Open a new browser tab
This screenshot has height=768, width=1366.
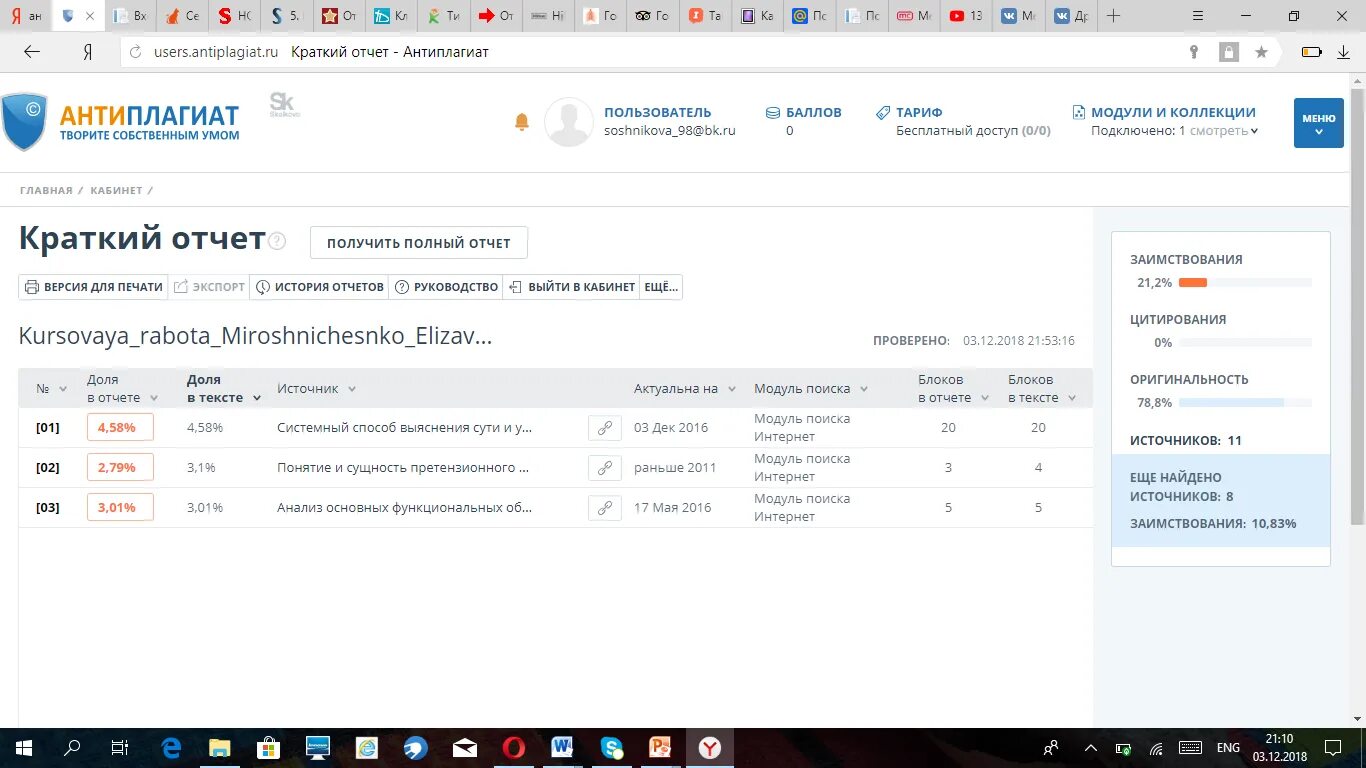pos(1113,16)
